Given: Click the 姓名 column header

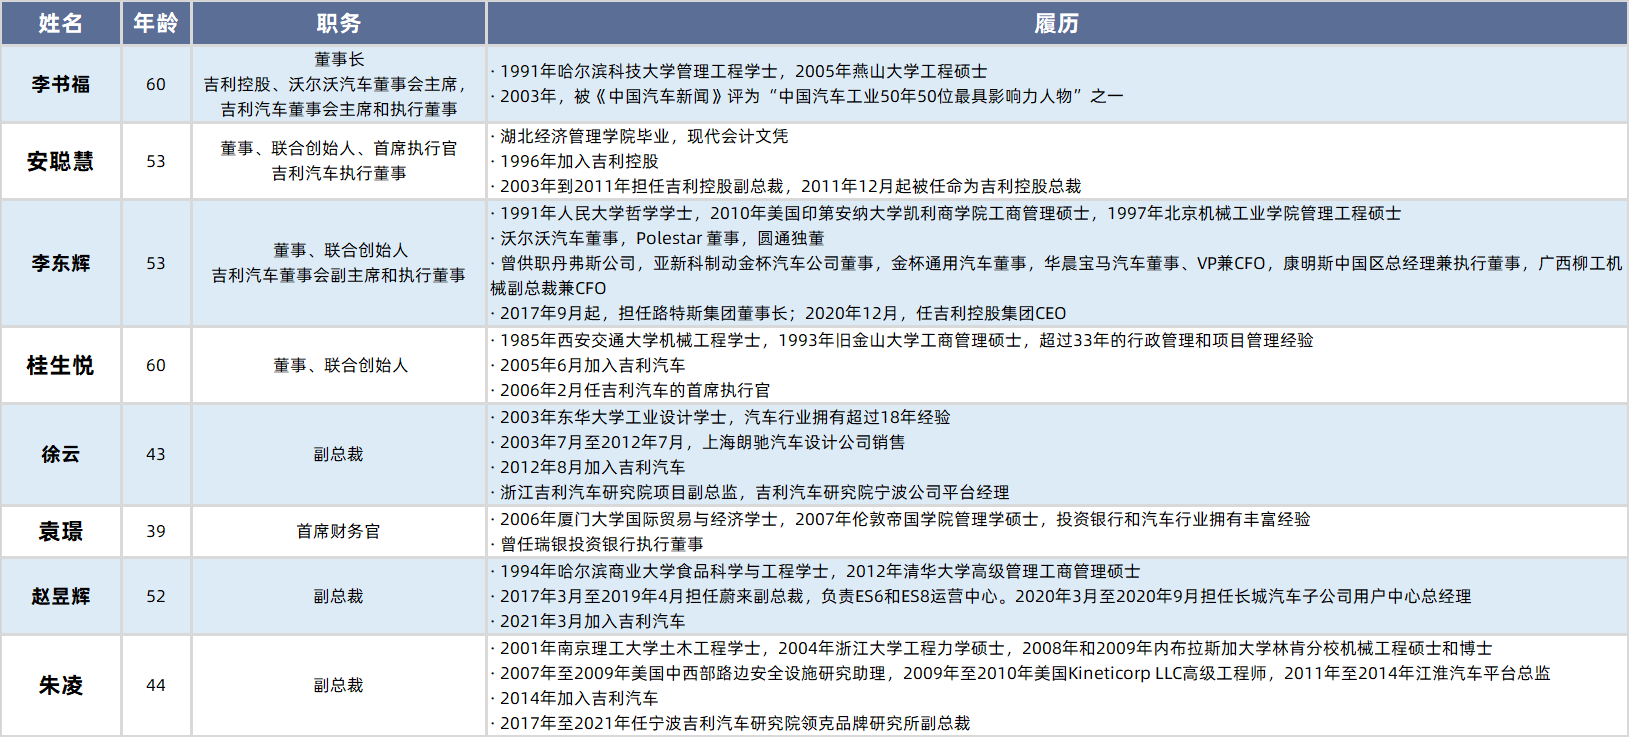Looking at the screenshot, I should [61, 23].
